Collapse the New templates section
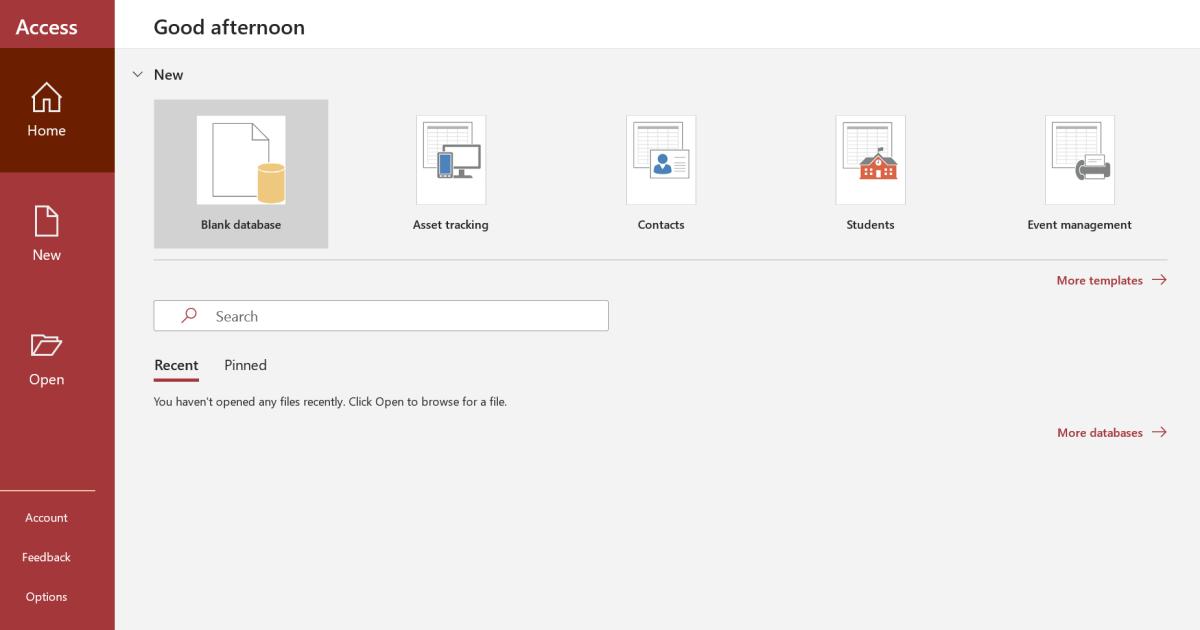The width and height of the screenshot is (1200, 630). 137,74
